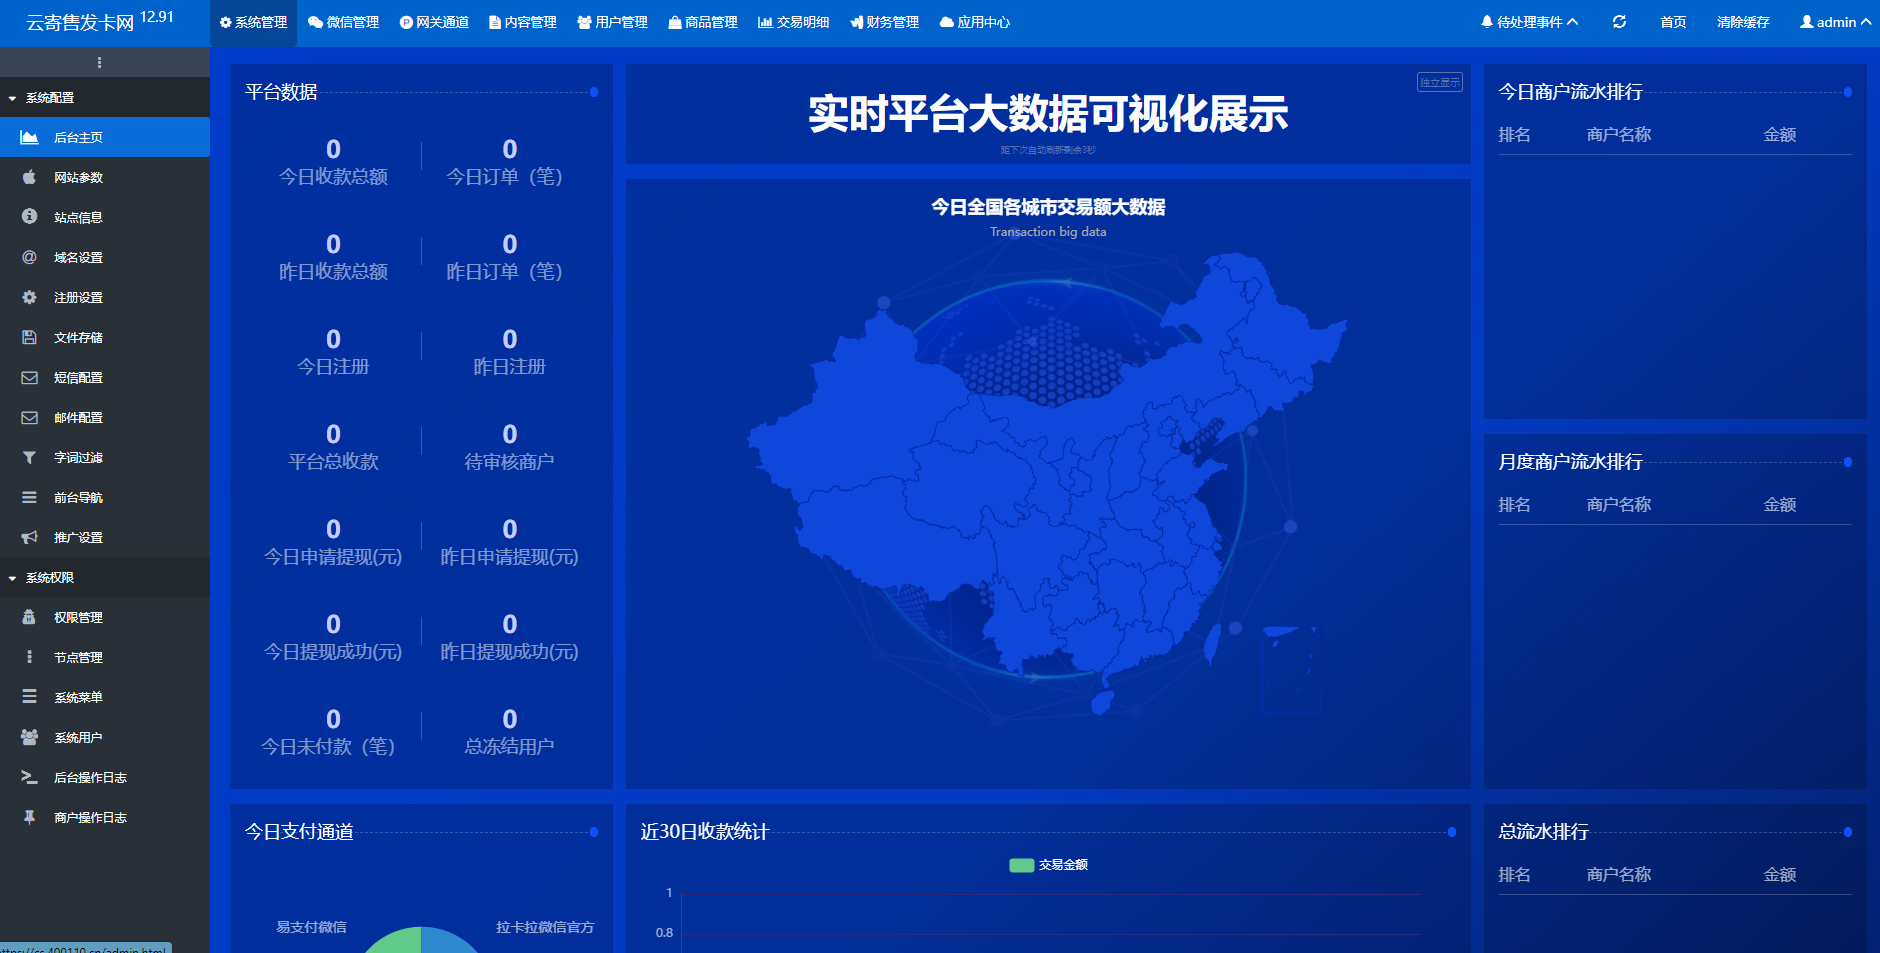Click the 独立显示 button
1880x953 pixels.
click(x=1439, y=82)
